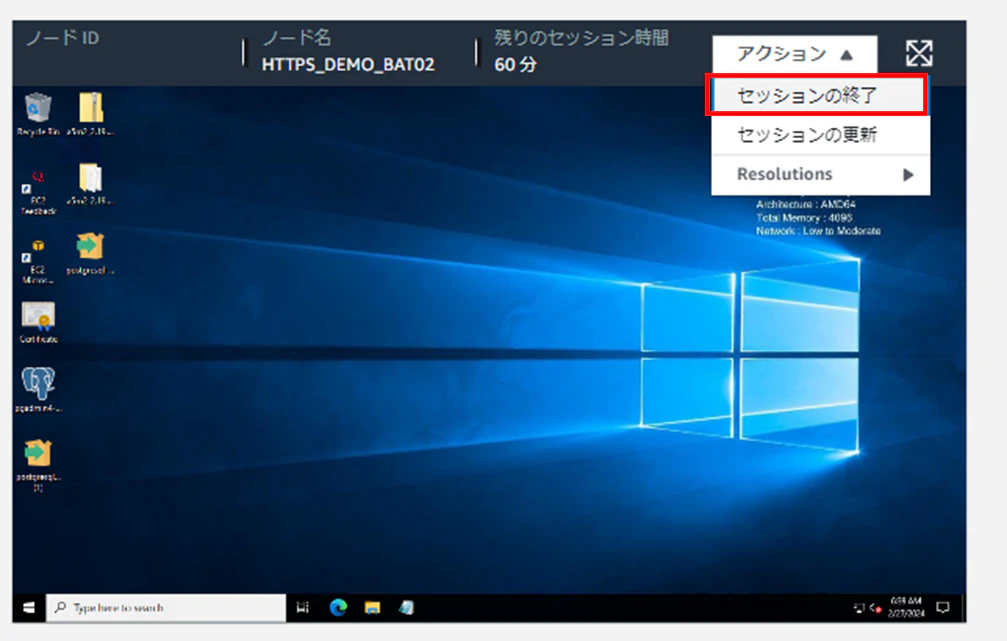The width and height of the screenshot is (1007, 641).
Task: Toggle fullscreen with the expand arrows icon
Action: 919,53
